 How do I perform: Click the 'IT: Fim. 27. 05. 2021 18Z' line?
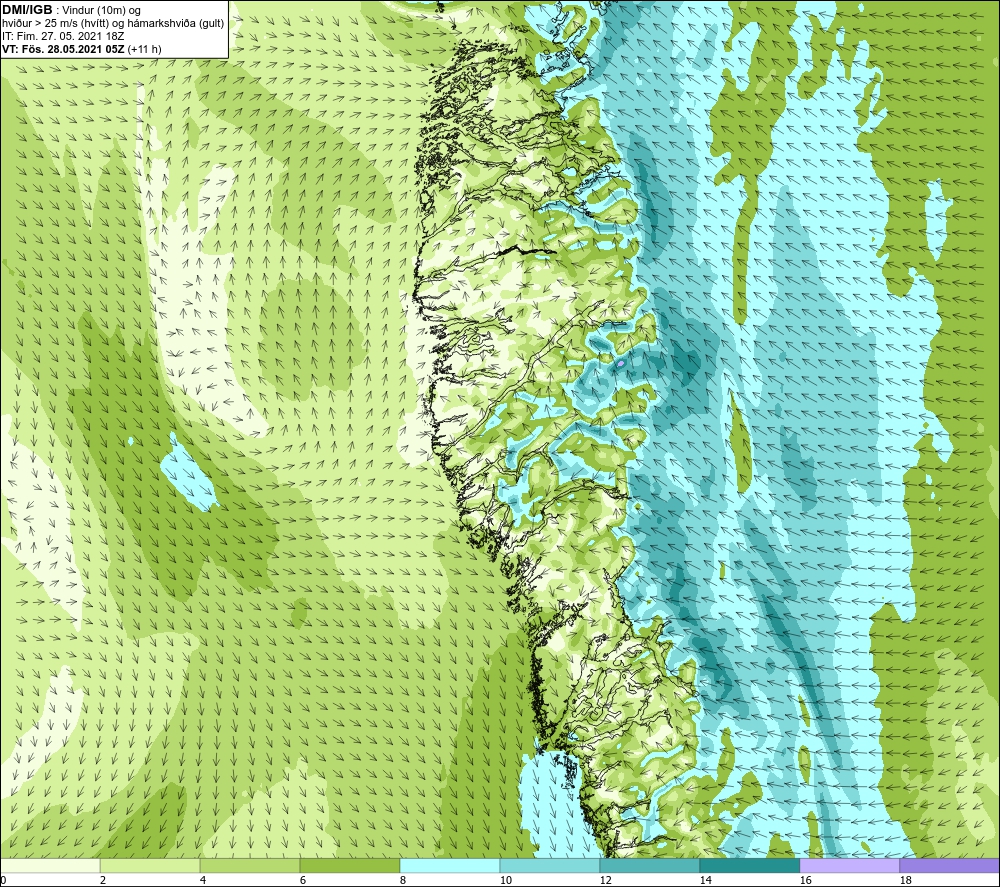[63, 36]
